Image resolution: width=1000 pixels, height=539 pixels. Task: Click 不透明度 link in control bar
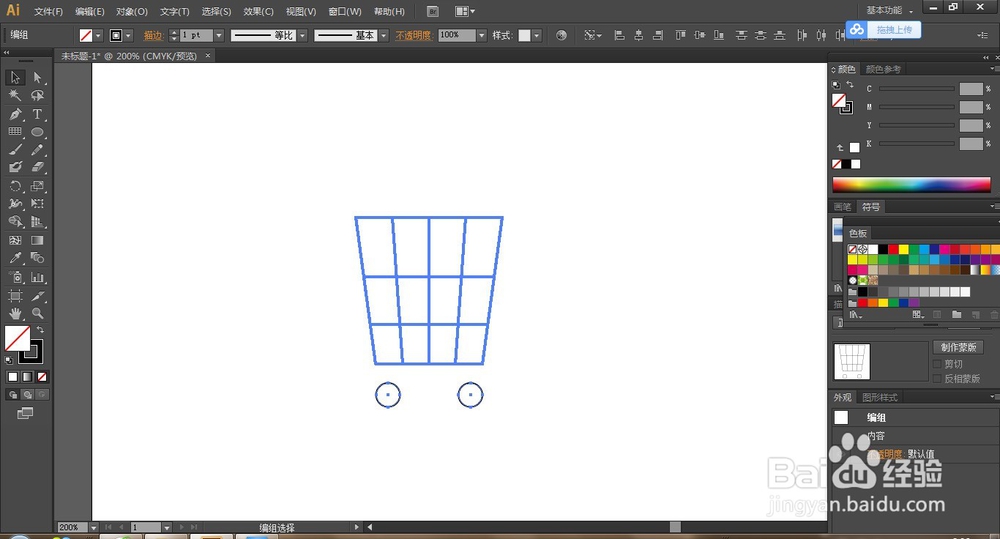coord(413,36)
